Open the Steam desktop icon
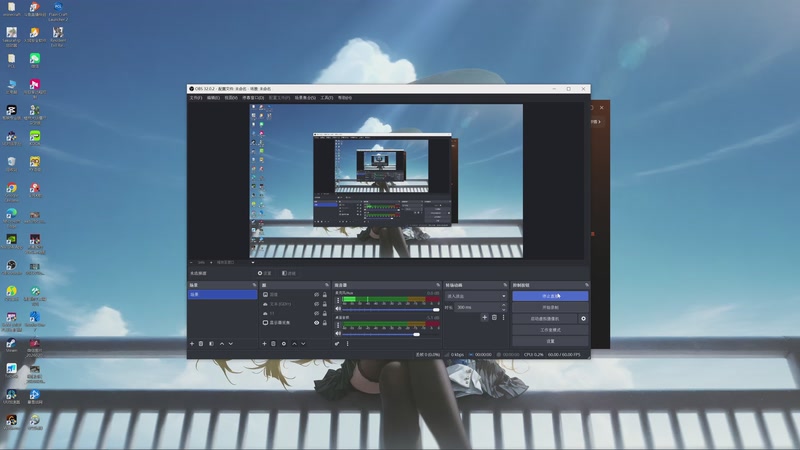800x450 pixels. click(x=11, y=344)
